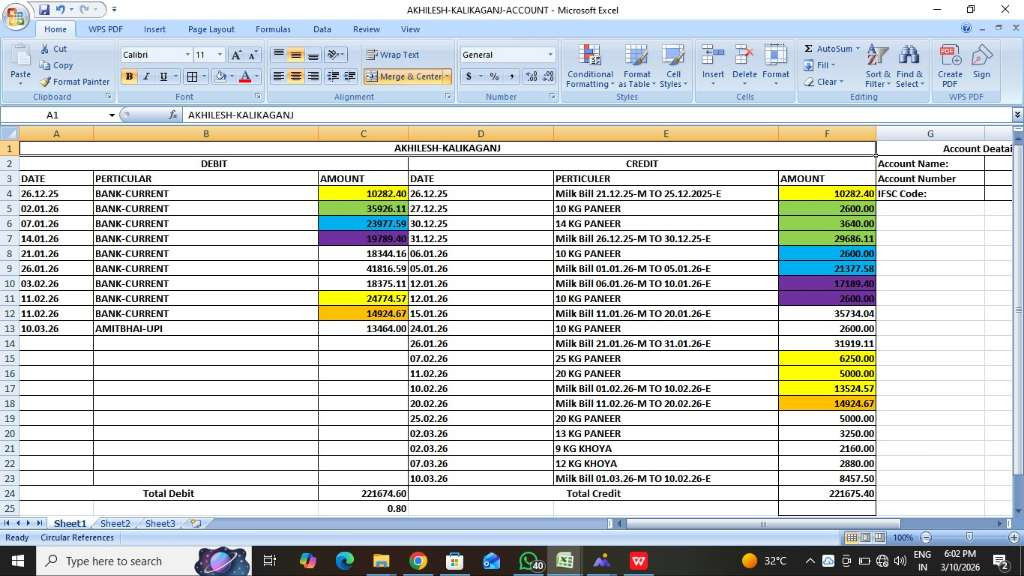
Task: Click AutoSum
Action: (x=827, y=49)
